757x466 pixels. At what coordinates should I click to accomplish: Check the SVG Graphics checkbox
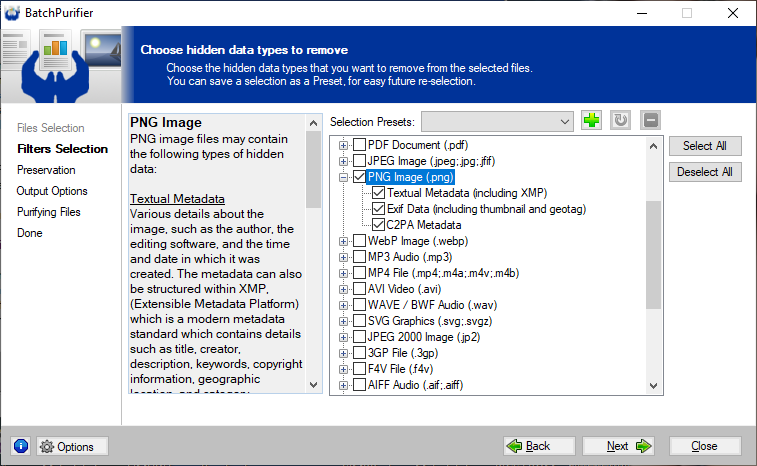click(x=359, y=321)
